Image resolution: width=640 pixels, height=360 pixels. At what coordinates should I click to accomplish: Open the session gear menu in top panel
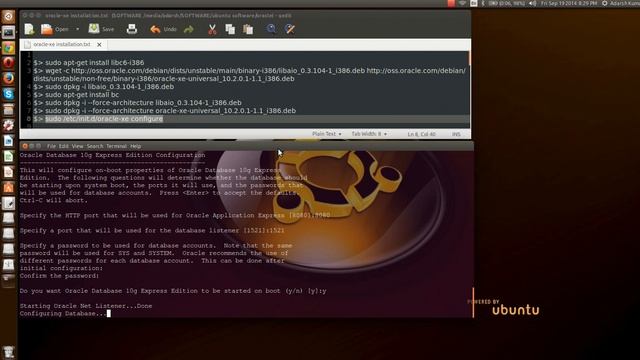point(604,3)
